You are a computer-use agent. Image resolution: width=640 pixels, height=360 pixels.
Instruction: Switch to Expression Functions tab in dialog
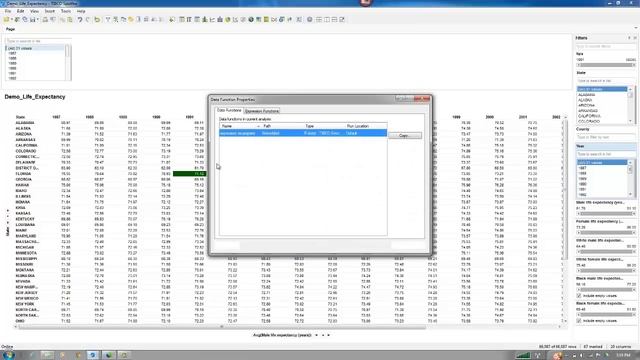[262, 111]
